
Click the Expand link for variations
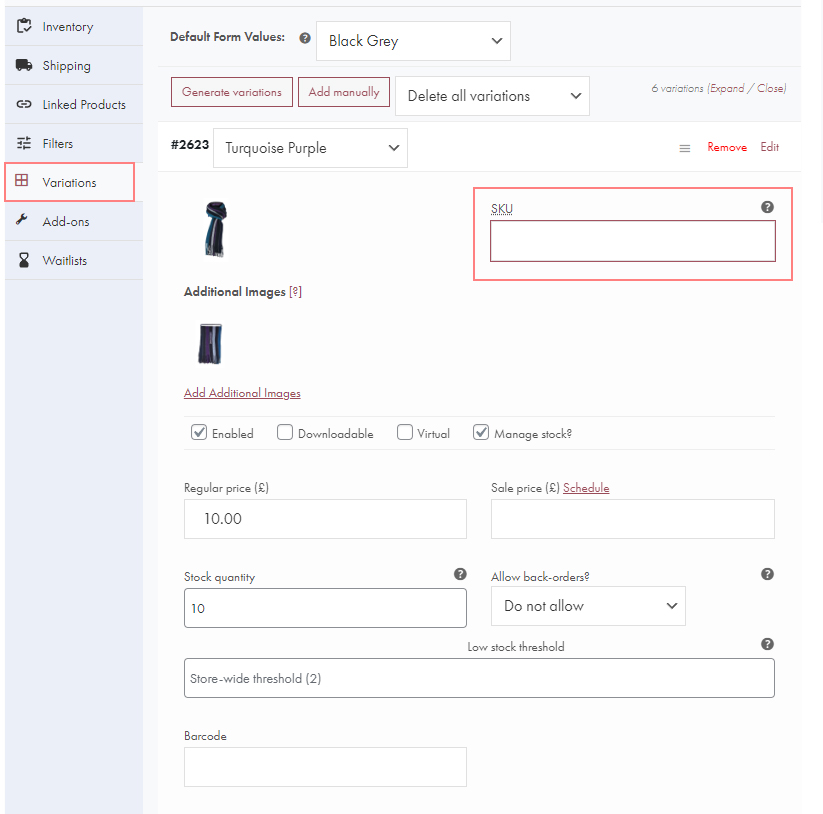(726, 88)
